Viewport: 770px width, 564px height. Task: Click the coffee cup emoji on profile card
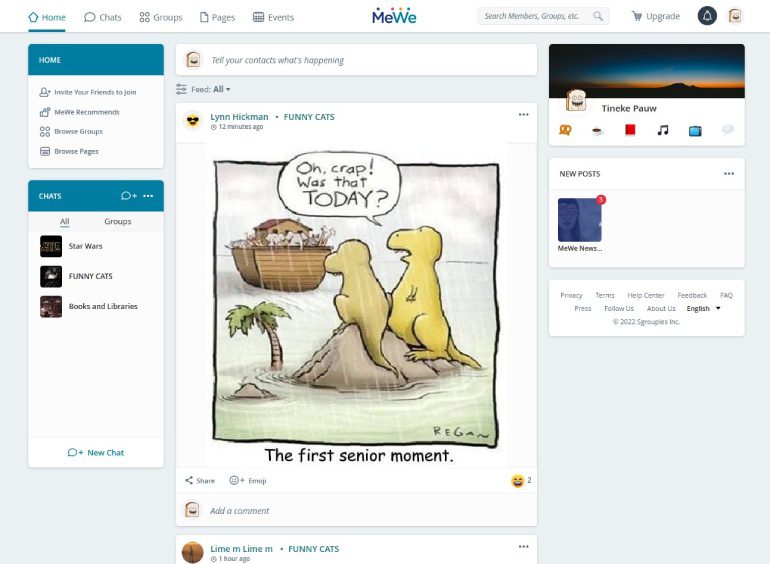point(597,131)
